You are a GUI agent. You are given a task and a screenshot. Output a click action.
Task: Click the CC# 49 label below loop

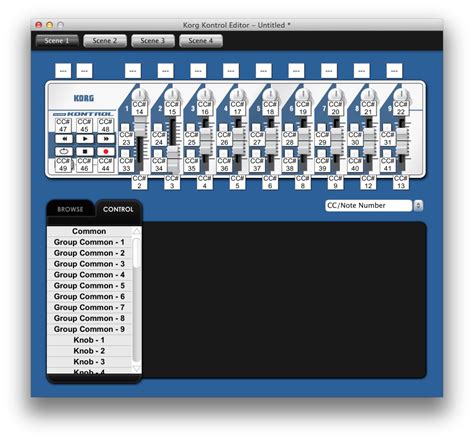pyautogui.click(x=63, y=165)
